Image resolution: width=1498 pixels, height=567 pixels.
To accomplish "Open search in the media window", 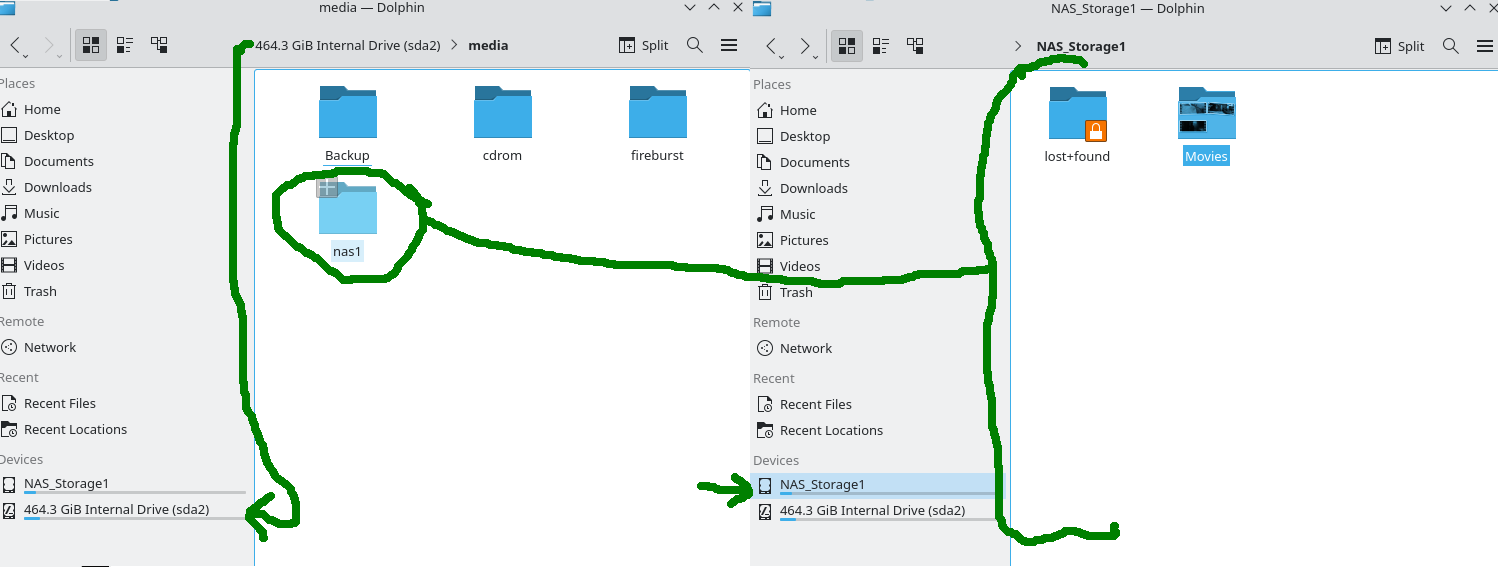I will point(695,45).
